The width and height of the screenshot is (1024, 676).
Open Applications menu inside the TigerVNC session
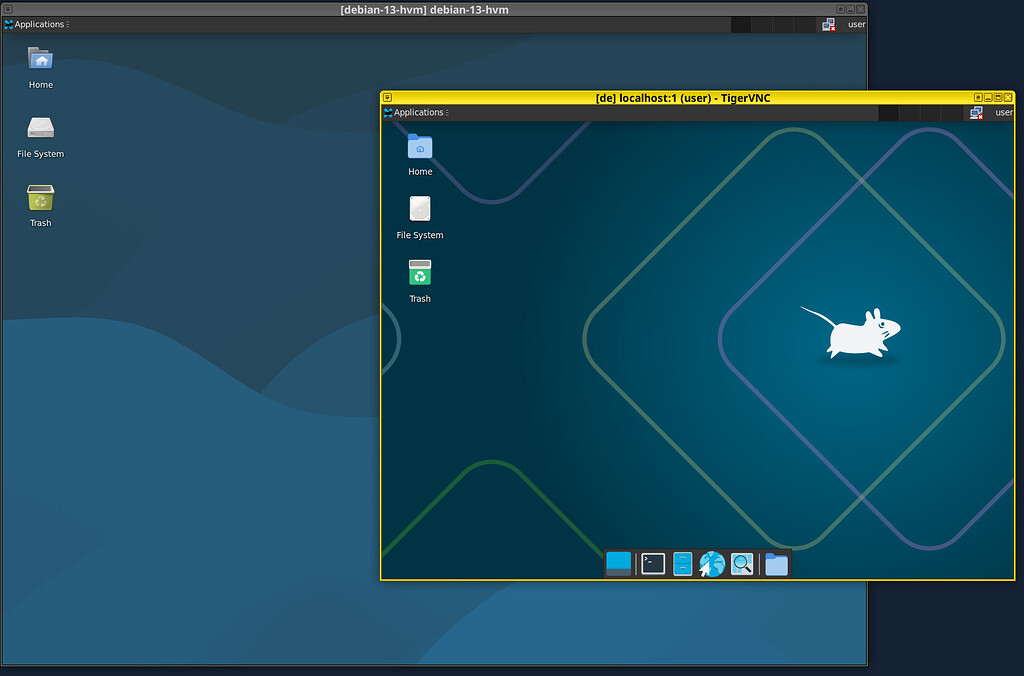417,113
